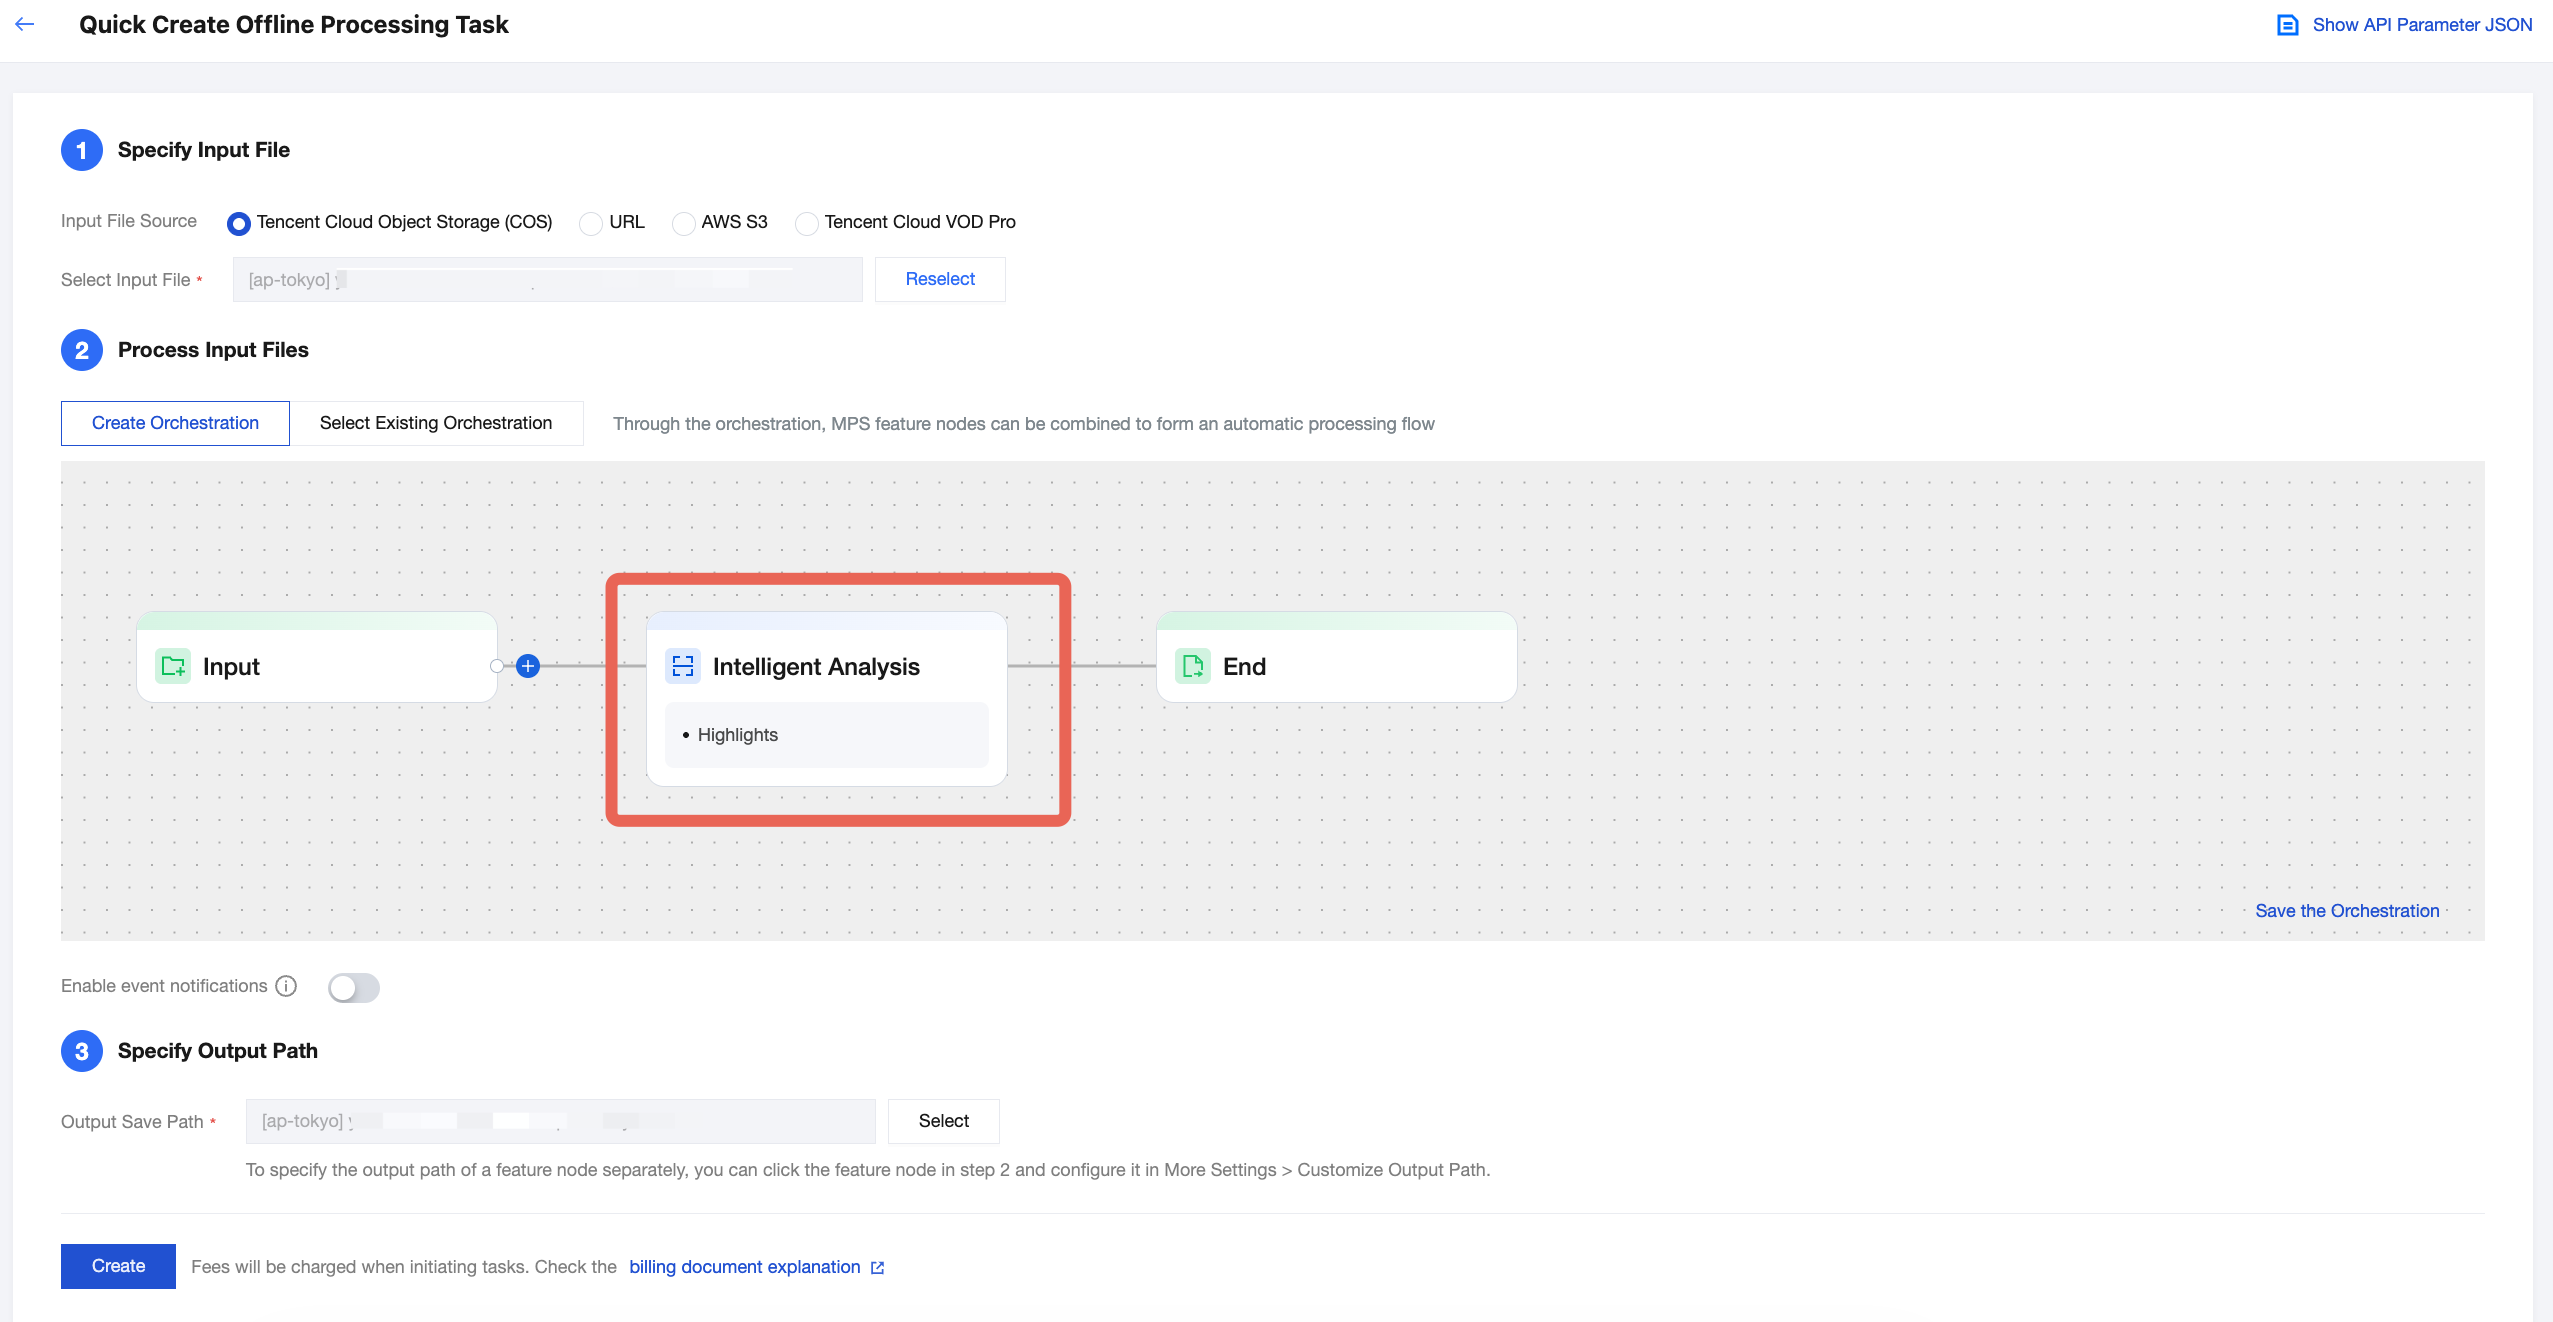This screenshot has height=1322, width=2553.
Task: Click the event notifications info icon
Action: click(x=286, y=986)
